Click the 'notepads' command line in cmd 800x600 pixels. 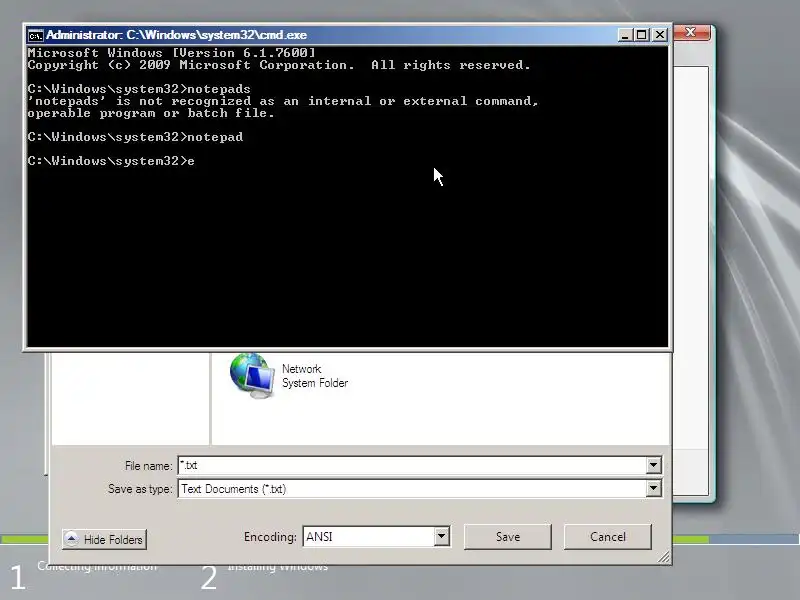coord(139,89)
